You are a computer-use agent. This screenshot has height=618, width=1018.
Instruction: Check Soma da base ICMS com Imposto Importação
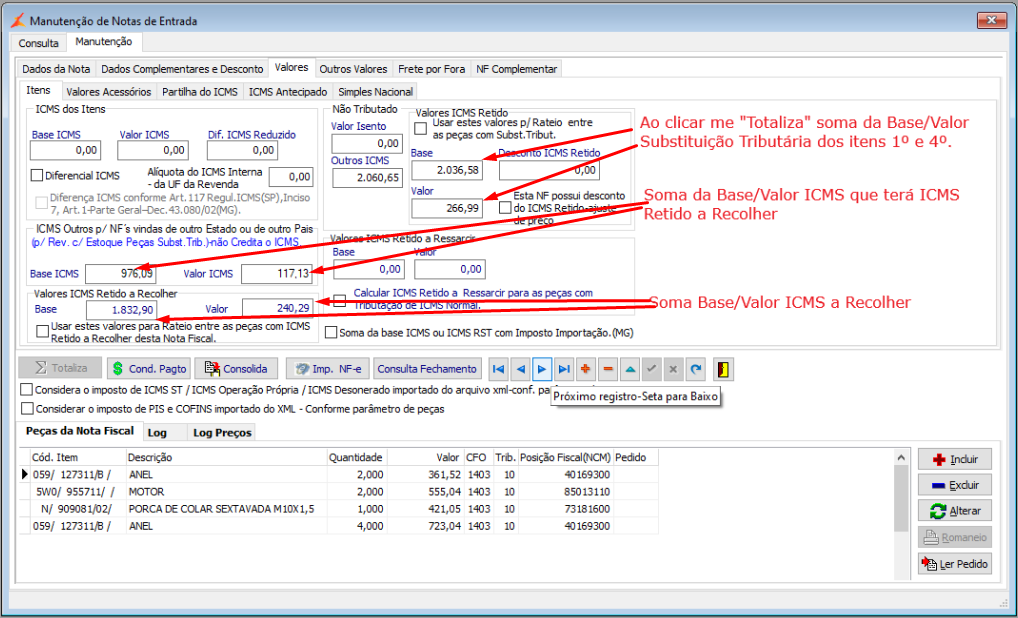(x=331, y=332)
